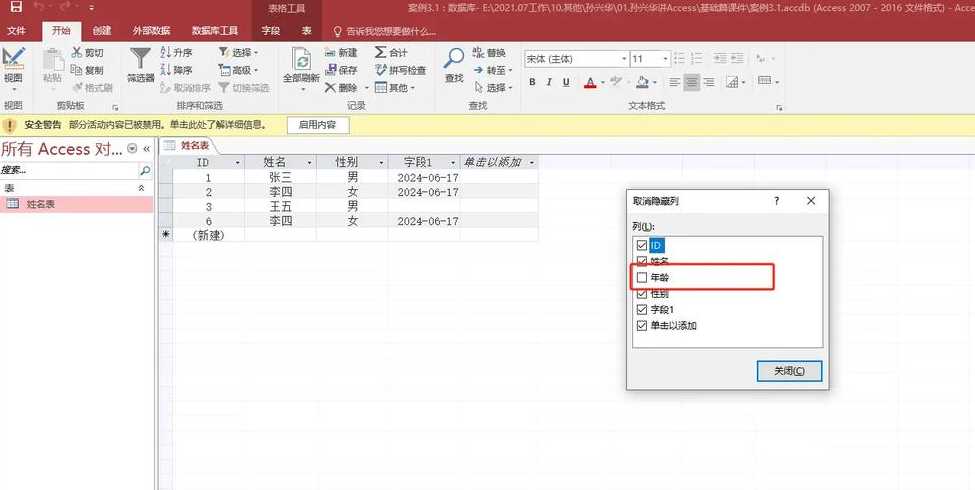Viewport: 975px width, 490px height.
Task: Check the 年龄 column checkbox
Action: pyautogui.click(x=642, y=277)
